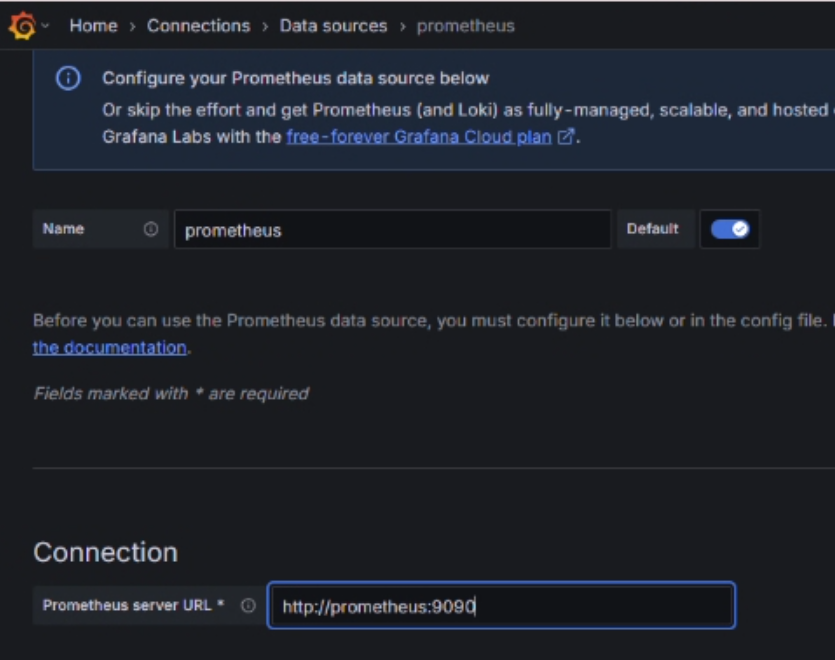The width and height of the screenshot is (835, 660).
Task: Navigate to Data sources breadcrumb
Action: [333, 26]
